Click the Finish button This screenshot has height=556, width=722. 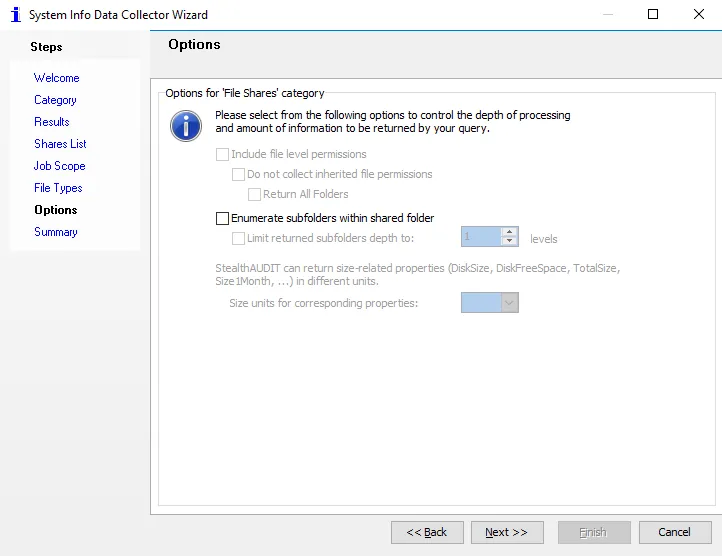[594, 532]
